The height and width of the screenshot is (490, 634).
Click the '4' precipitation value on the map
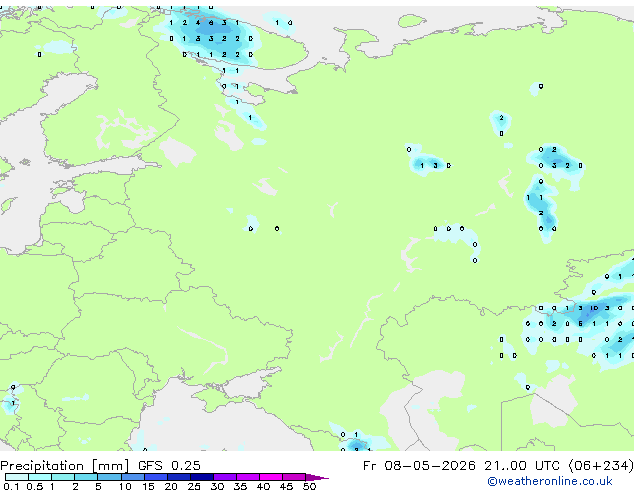pyautogui.click(x=198, y=23)
